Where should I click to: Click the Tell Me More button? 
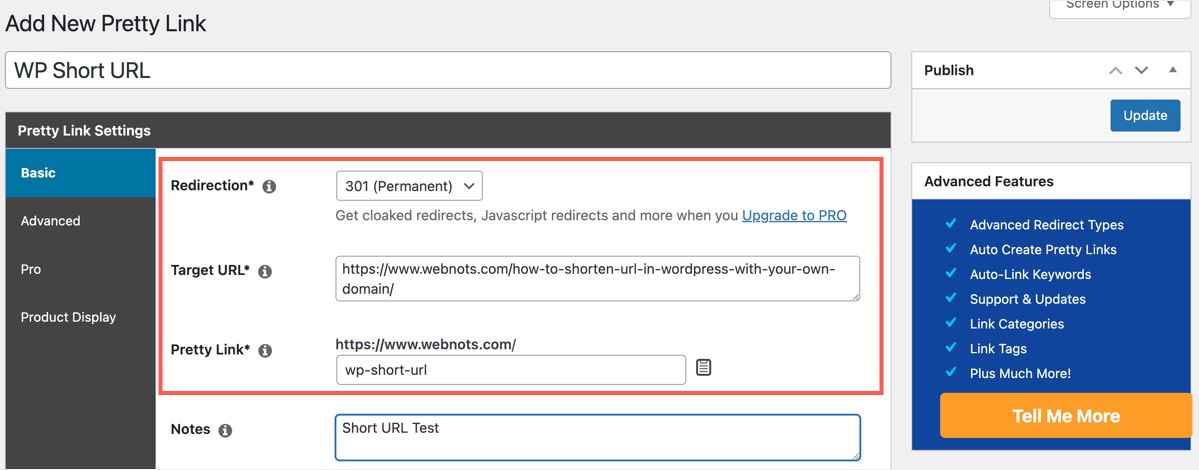[x=1065, y=416]
